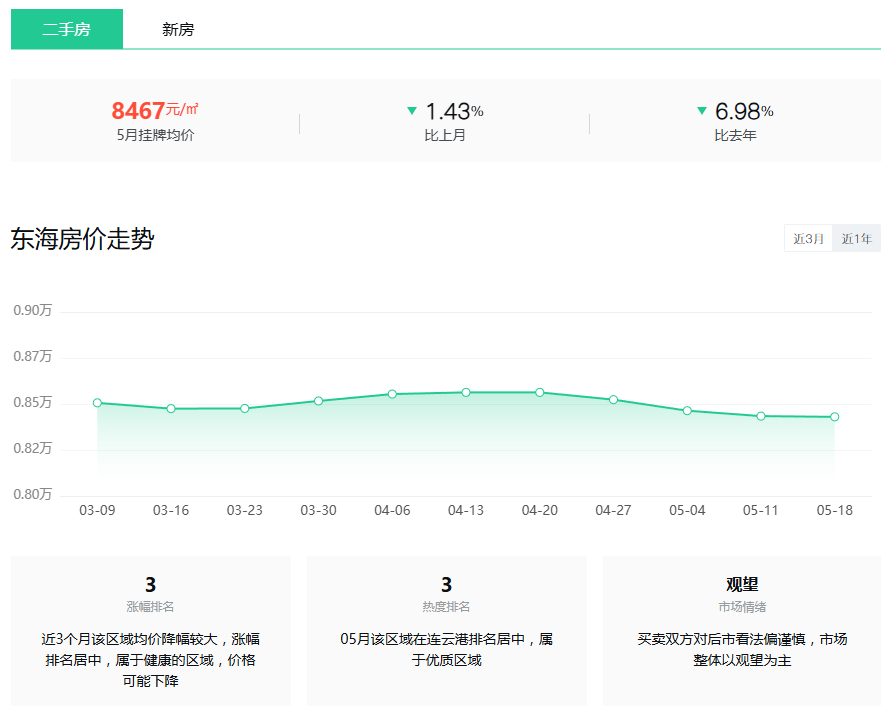Click the 05-18 date axis label
Viewport: 890px width, 706px height.
[834, 510]
